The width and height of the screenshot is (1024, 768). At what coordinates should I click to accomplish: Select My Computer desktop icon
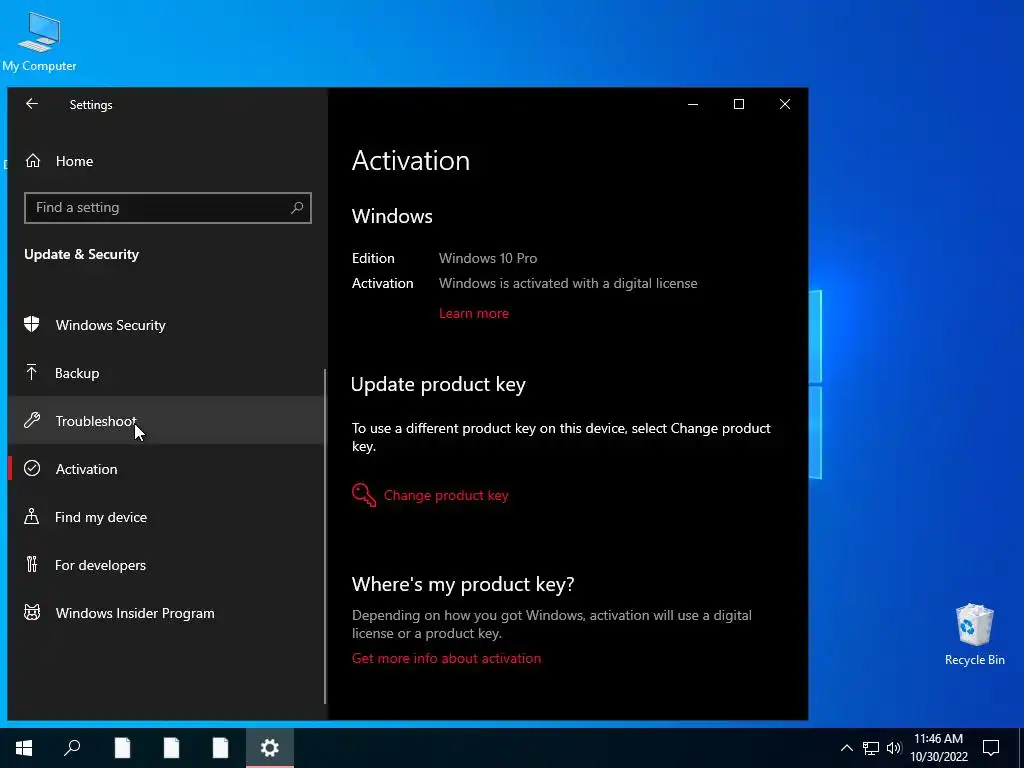(x=39, y=42)
